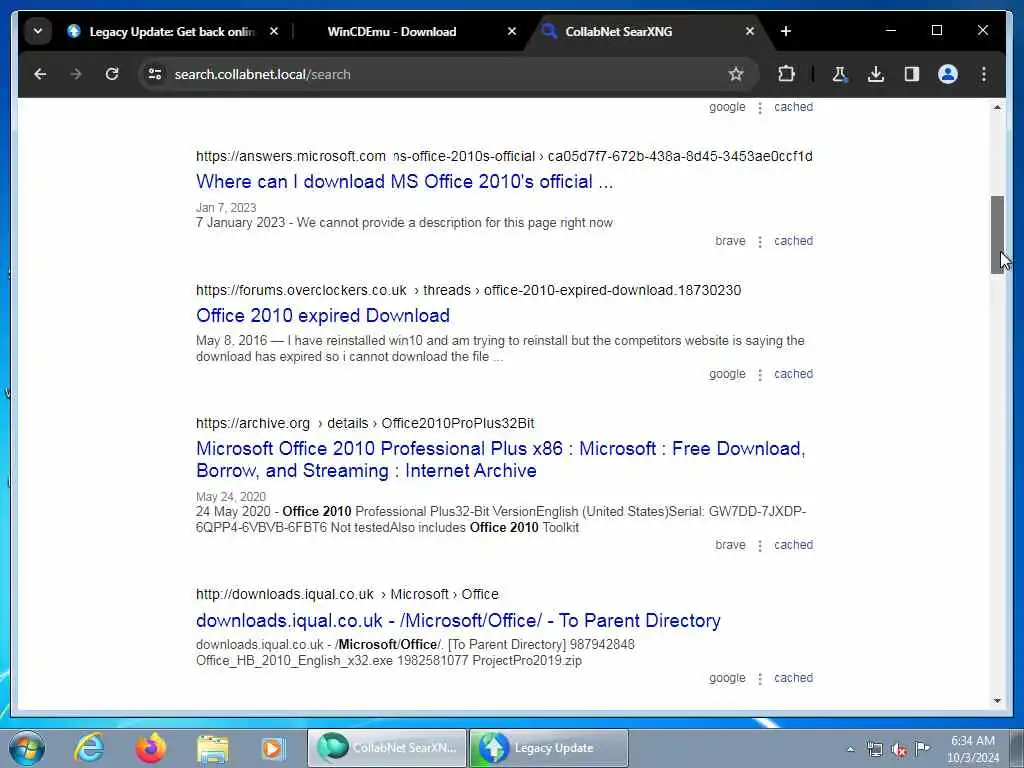Open Windows Explorer folder in taskbar
This screenshot has width=1024, height=768.
(x=212, y=749)
